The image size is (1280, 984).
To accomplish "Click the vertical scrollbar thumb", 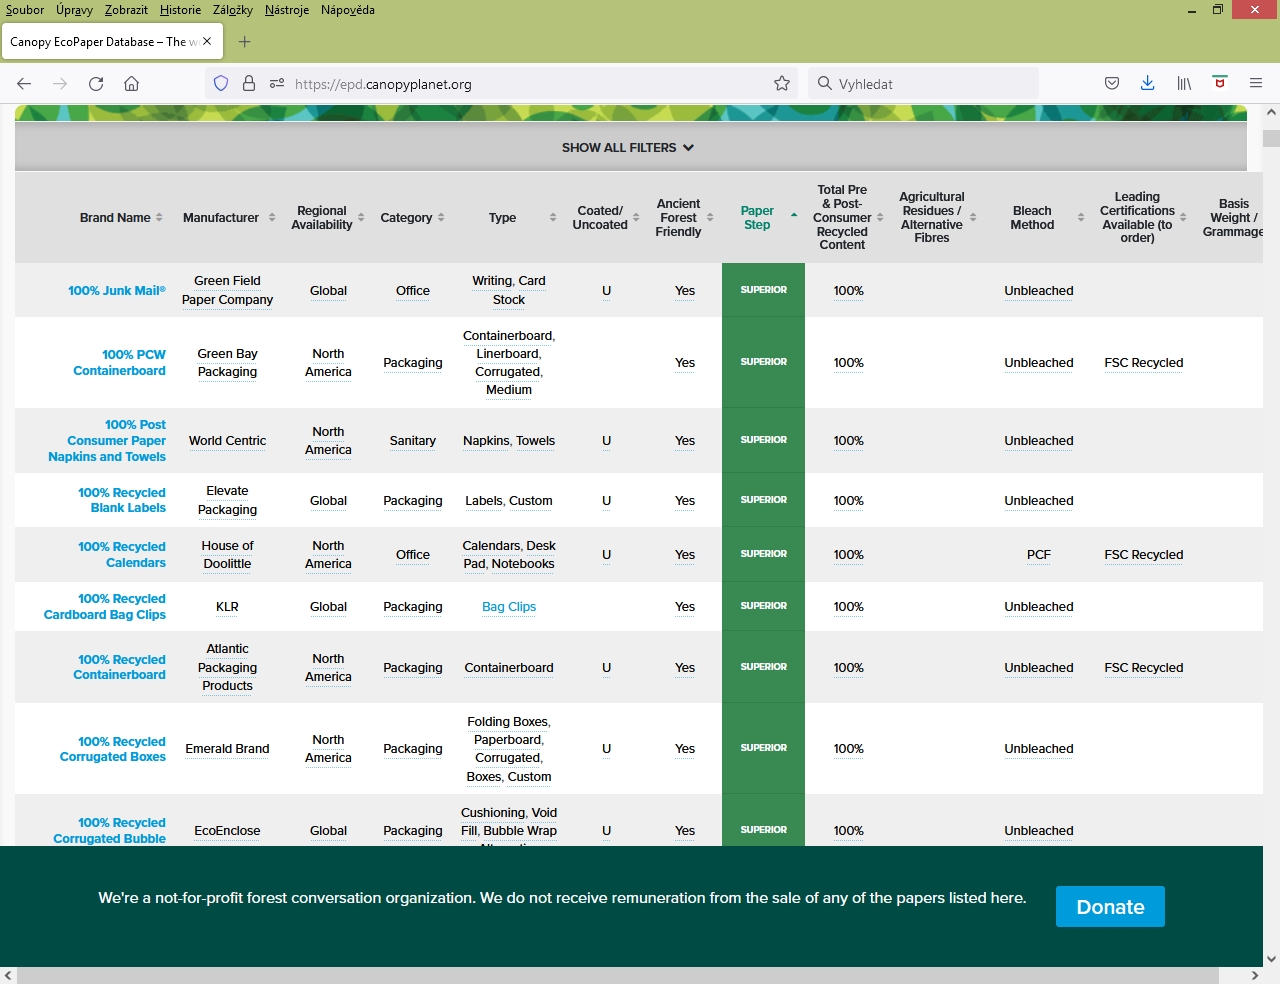I will click(x=1271, y=138).
